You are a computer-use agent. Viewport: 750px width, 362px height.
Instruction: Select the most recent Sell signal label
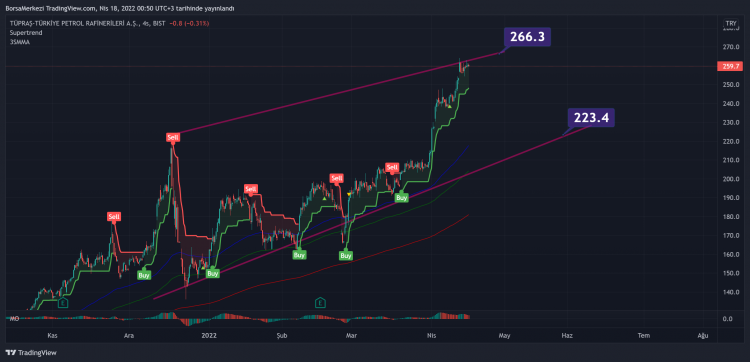(x=392, y=167)
